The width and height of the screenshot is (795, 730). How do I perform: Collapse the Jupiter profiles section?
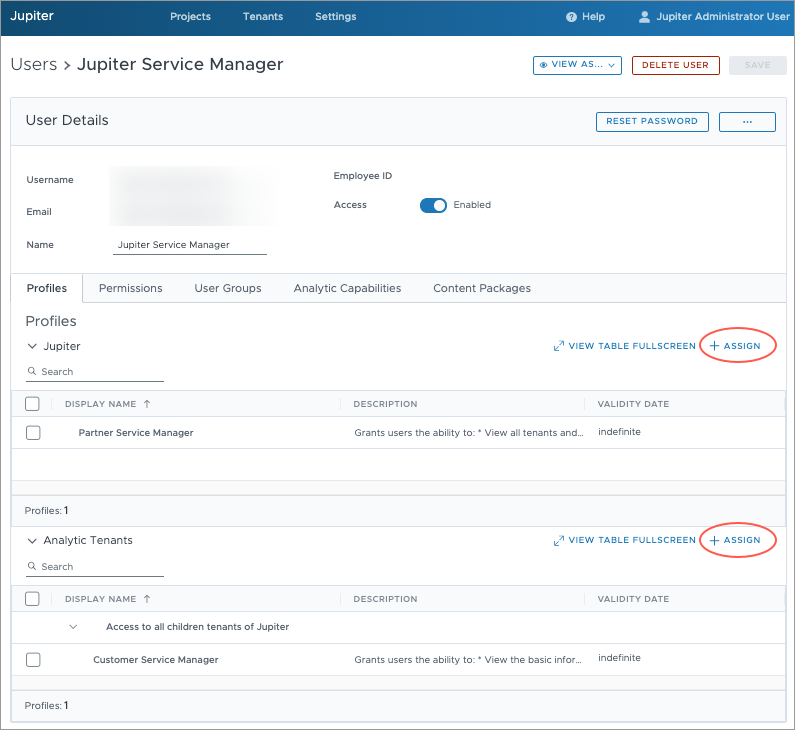click(x=32, y=346)
